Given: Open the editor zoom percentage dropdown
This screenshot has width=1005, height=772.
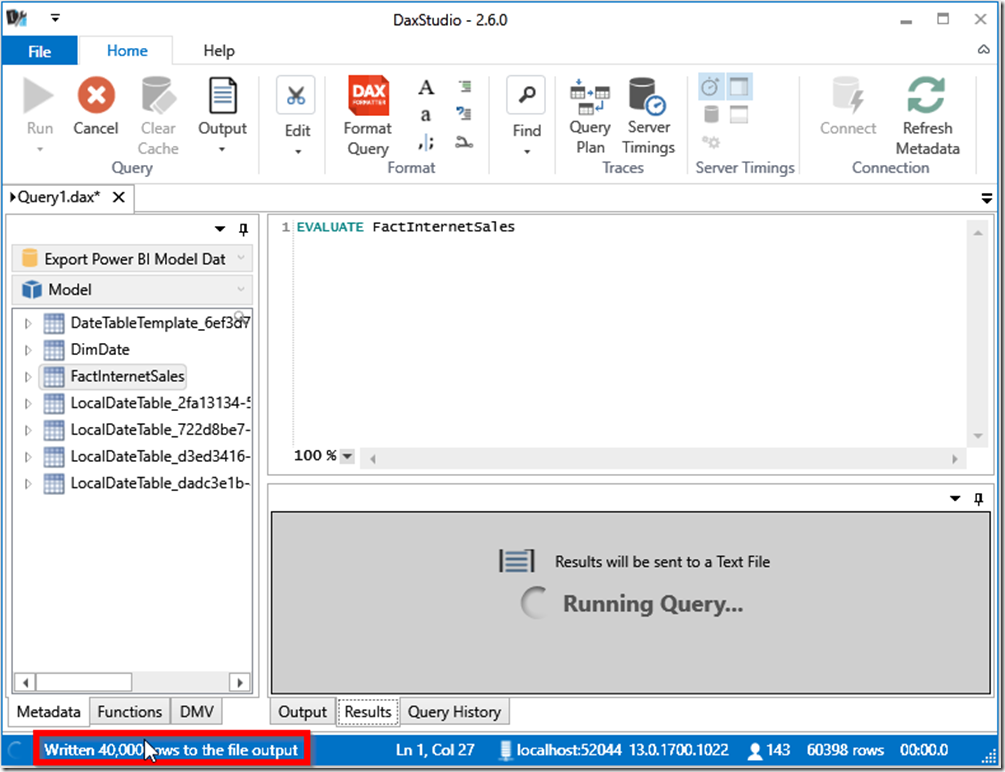Looking at the screenshot, I should coord(347,457).
